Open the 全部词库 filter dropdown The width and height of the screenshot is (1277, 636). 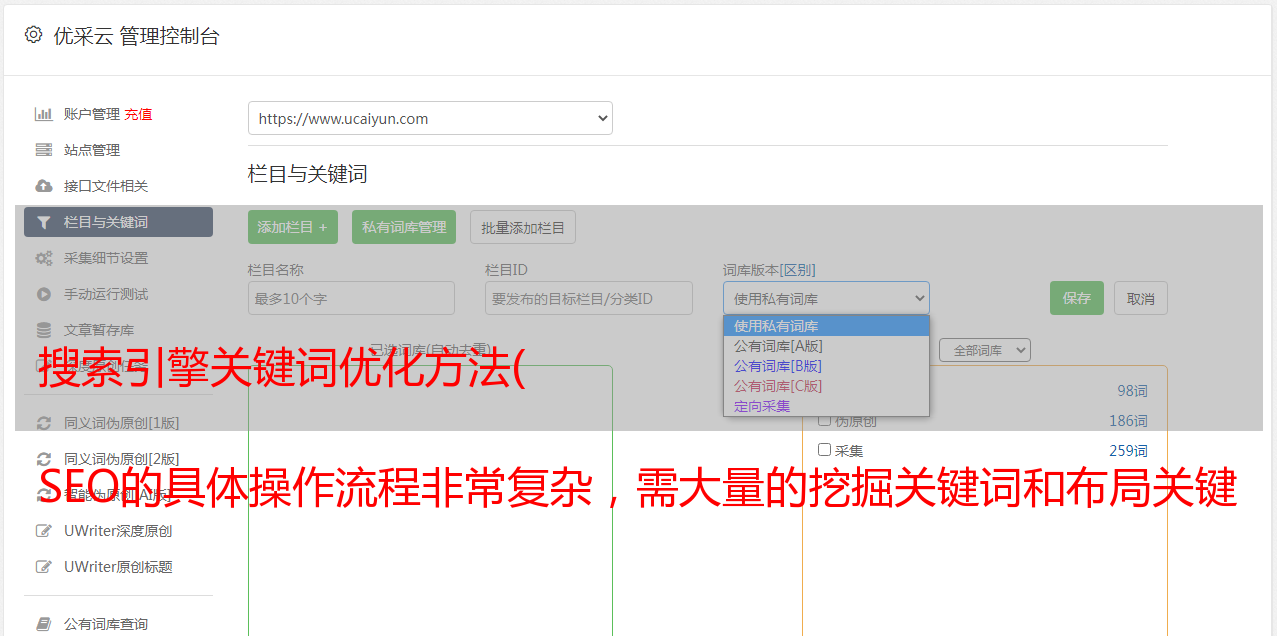click(985, 351)
